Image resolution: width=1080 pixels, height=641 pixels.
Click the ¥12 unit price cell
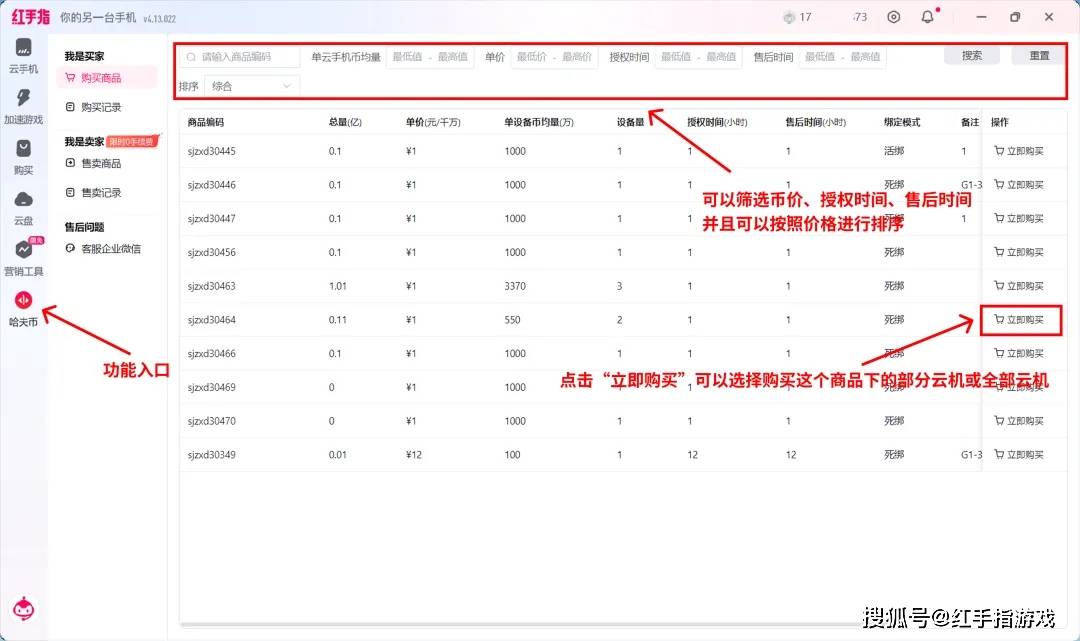click(x=413, y=454)
